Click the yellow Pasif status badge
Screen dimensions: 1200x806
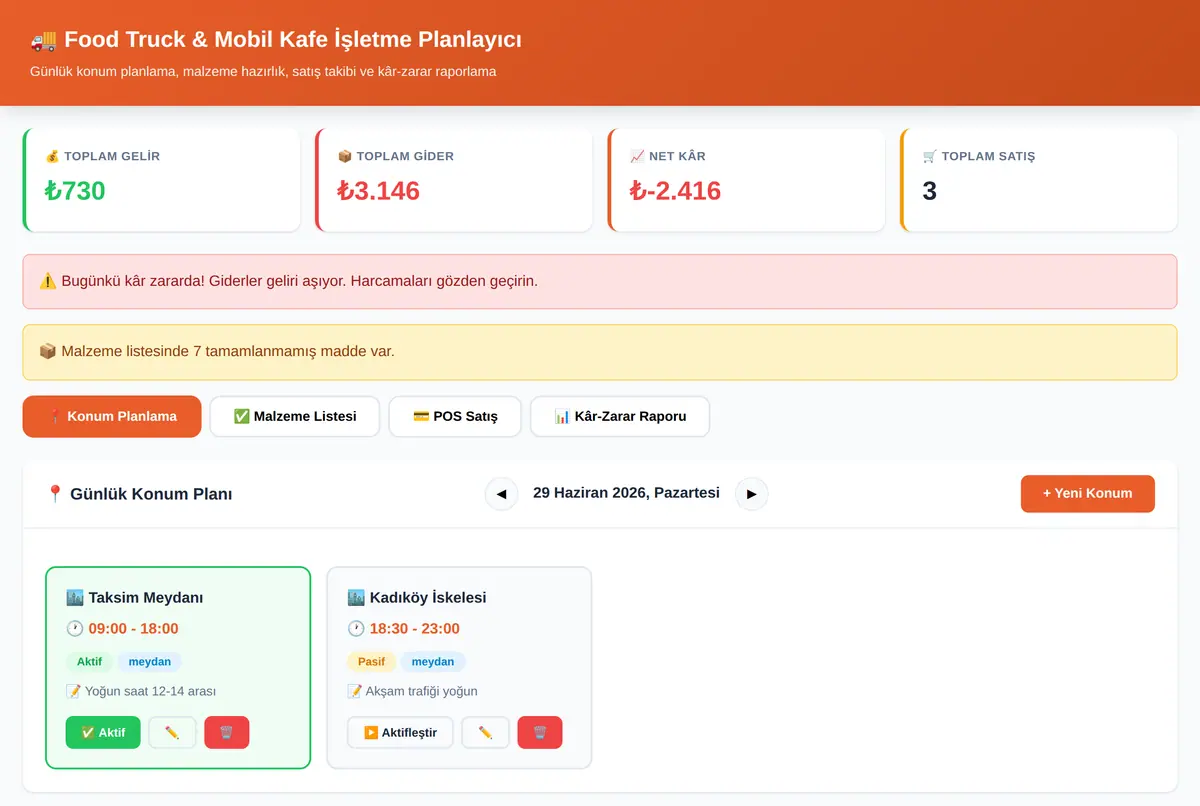(372, 662)
